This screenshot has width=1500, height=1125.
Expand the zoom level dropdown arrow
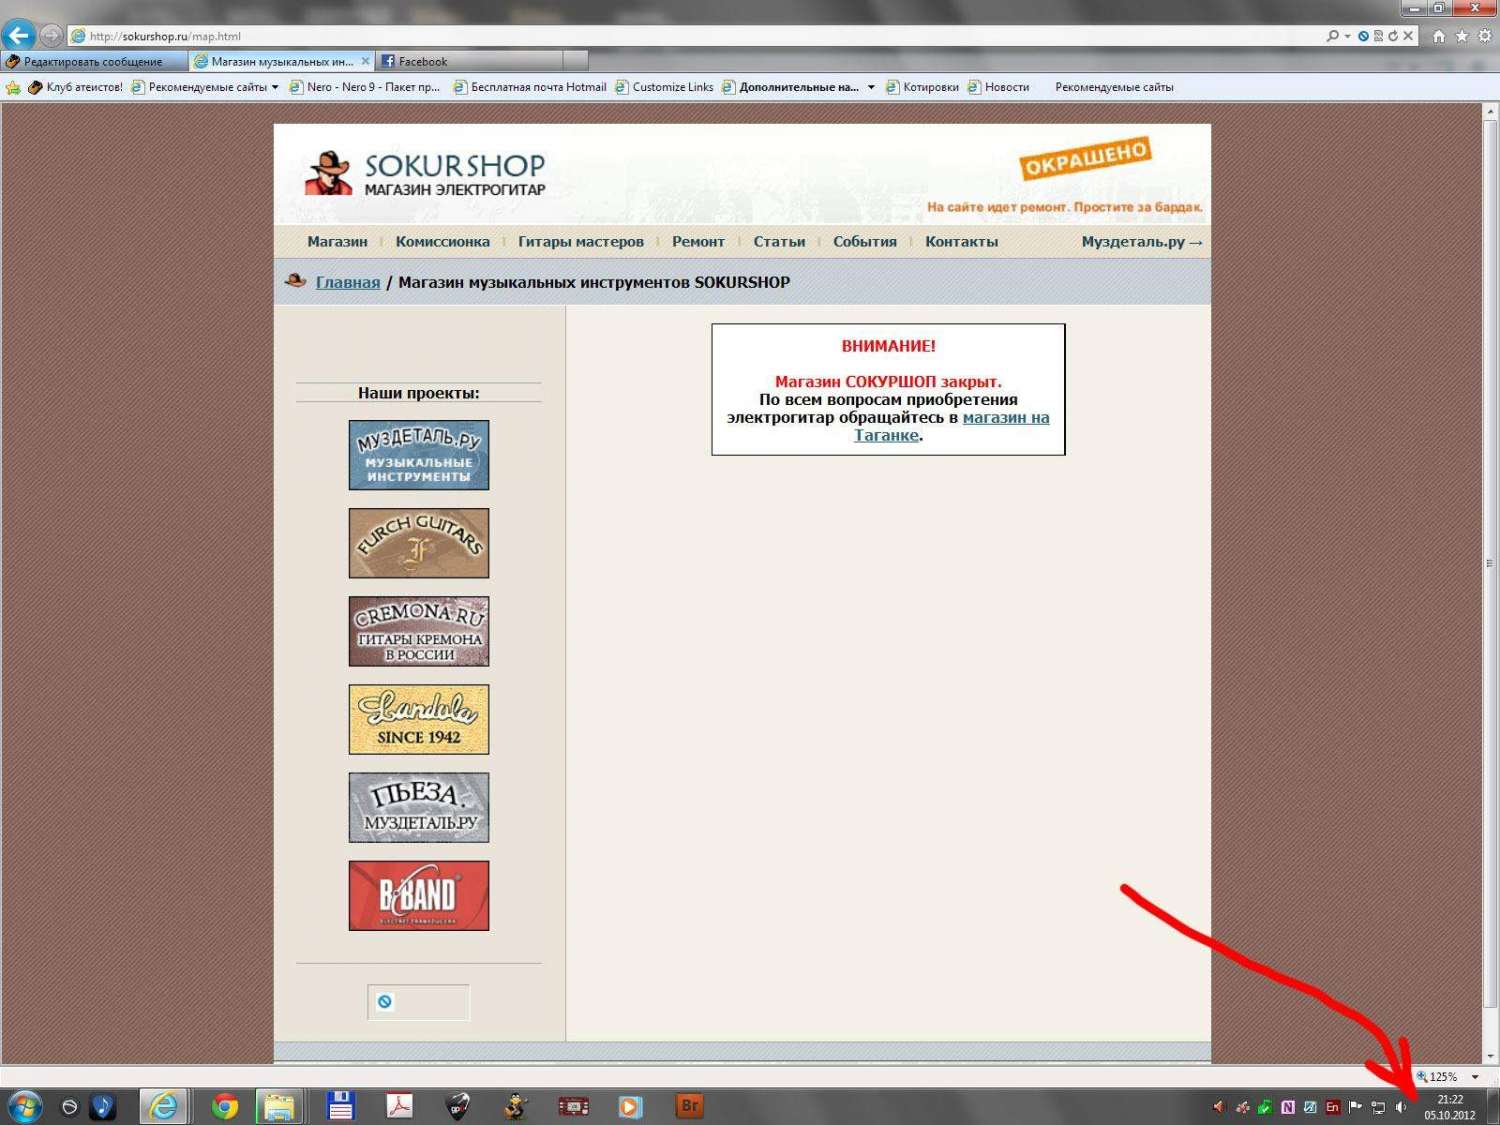point(1475,1077)
